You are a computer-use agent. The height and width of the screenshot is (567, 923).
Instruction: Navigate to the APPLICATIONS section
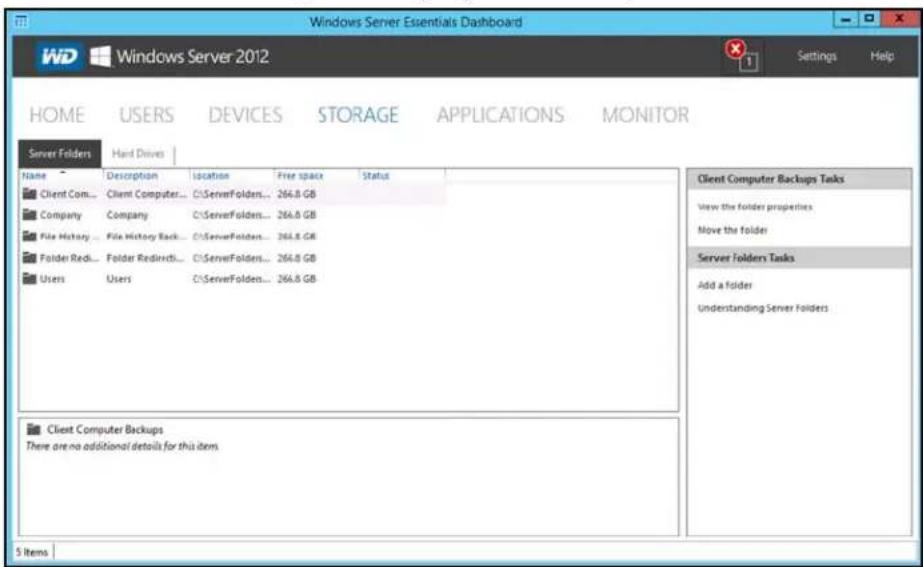(500, 115)
